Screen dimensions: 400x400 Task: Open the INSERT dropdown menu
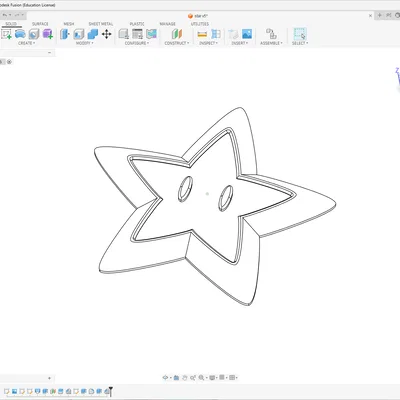click(x=240, y=43)
